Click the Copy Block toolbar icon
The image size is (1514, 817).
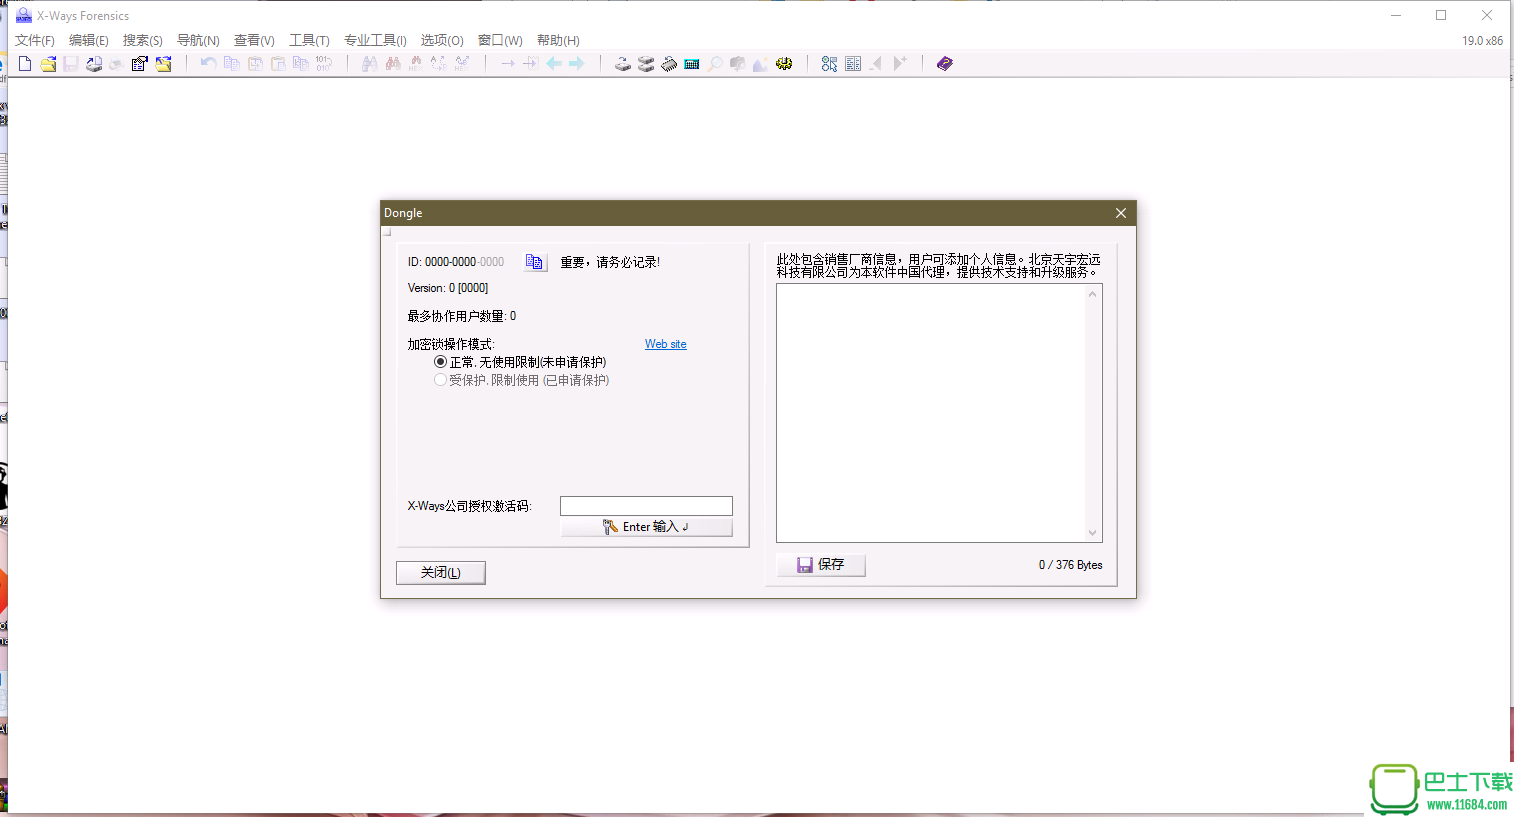pos(231,63)
